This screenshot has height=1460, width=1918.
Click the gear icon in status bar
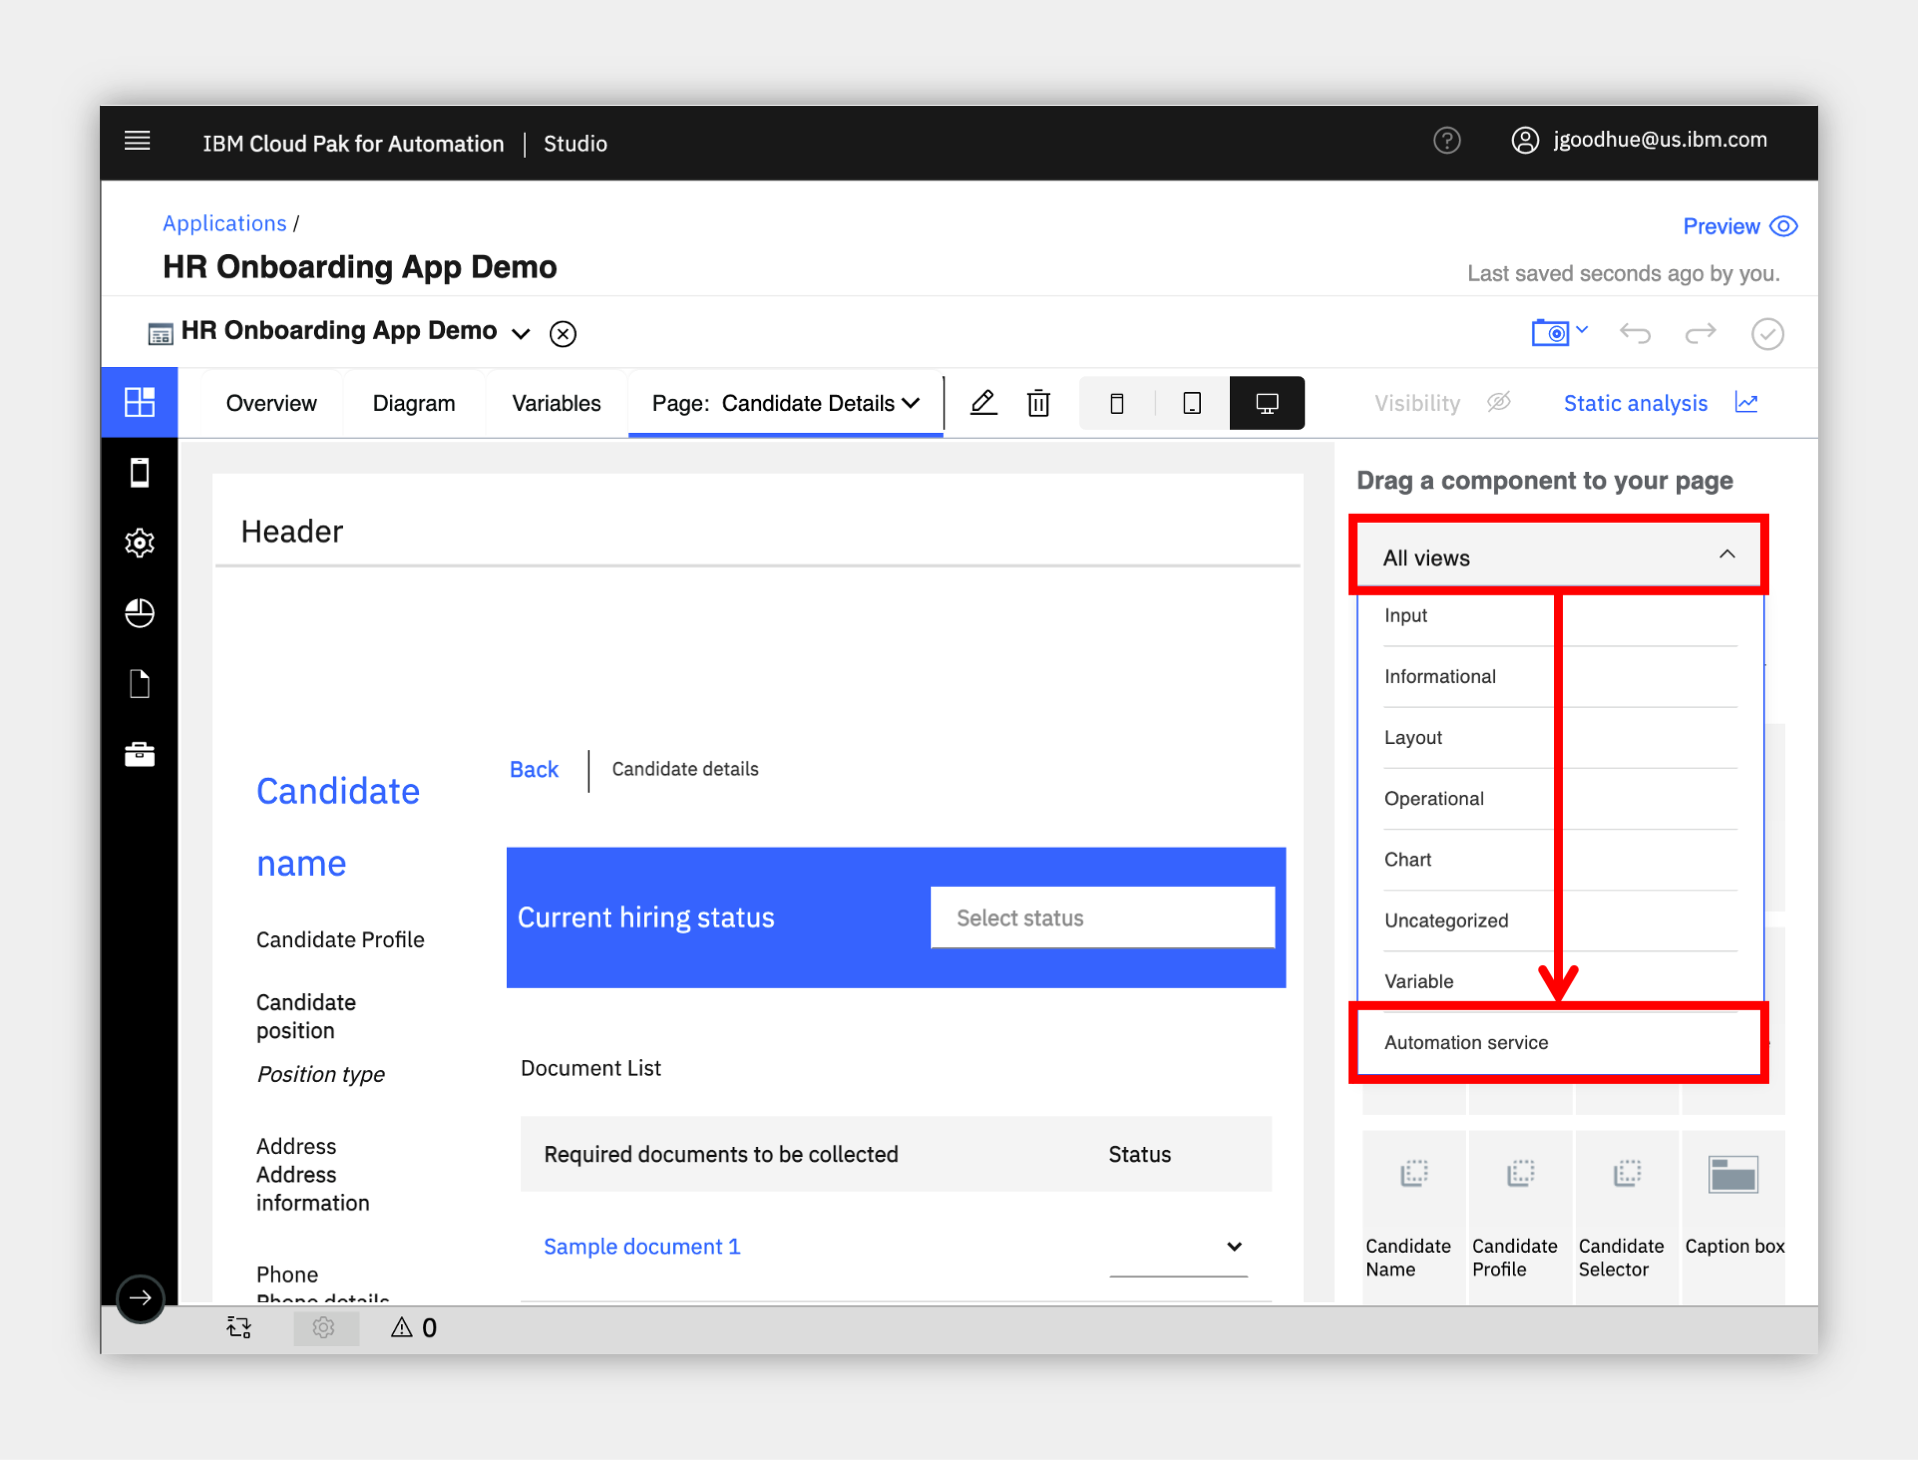tap(323, 1327)
